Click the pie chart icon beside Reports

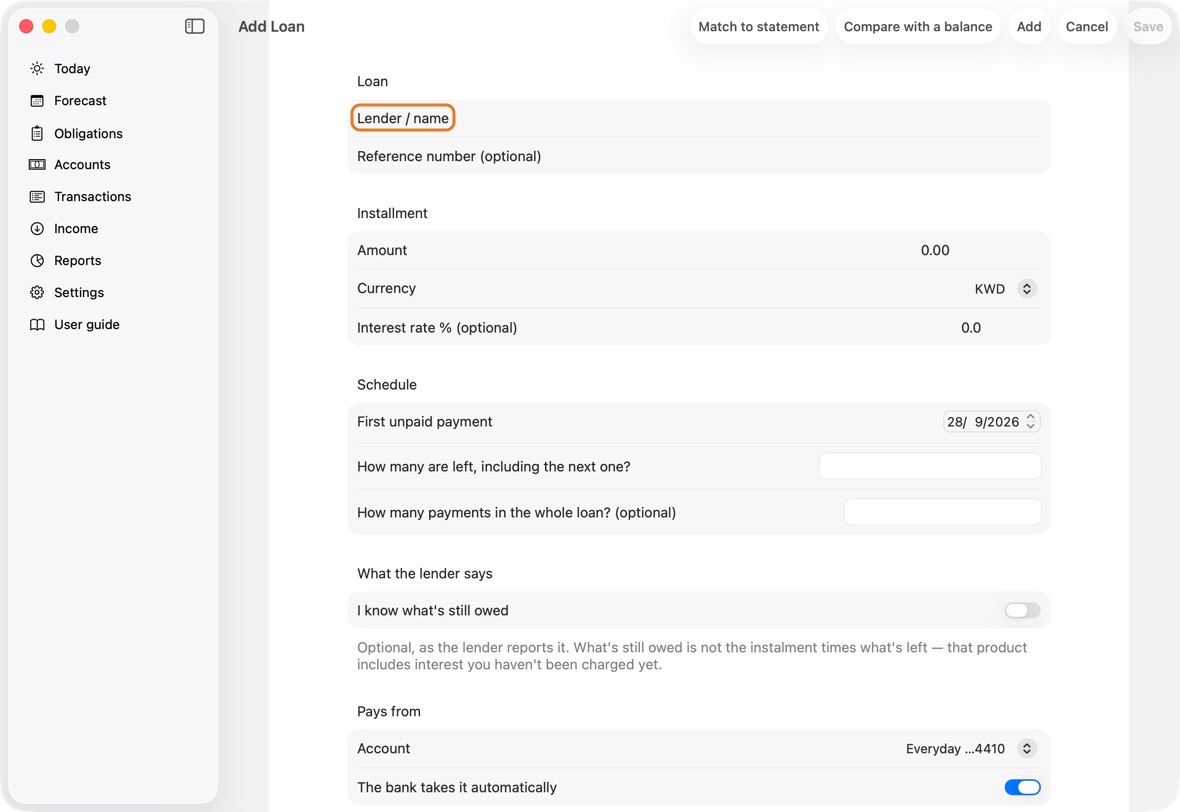(x=37, y=260)
